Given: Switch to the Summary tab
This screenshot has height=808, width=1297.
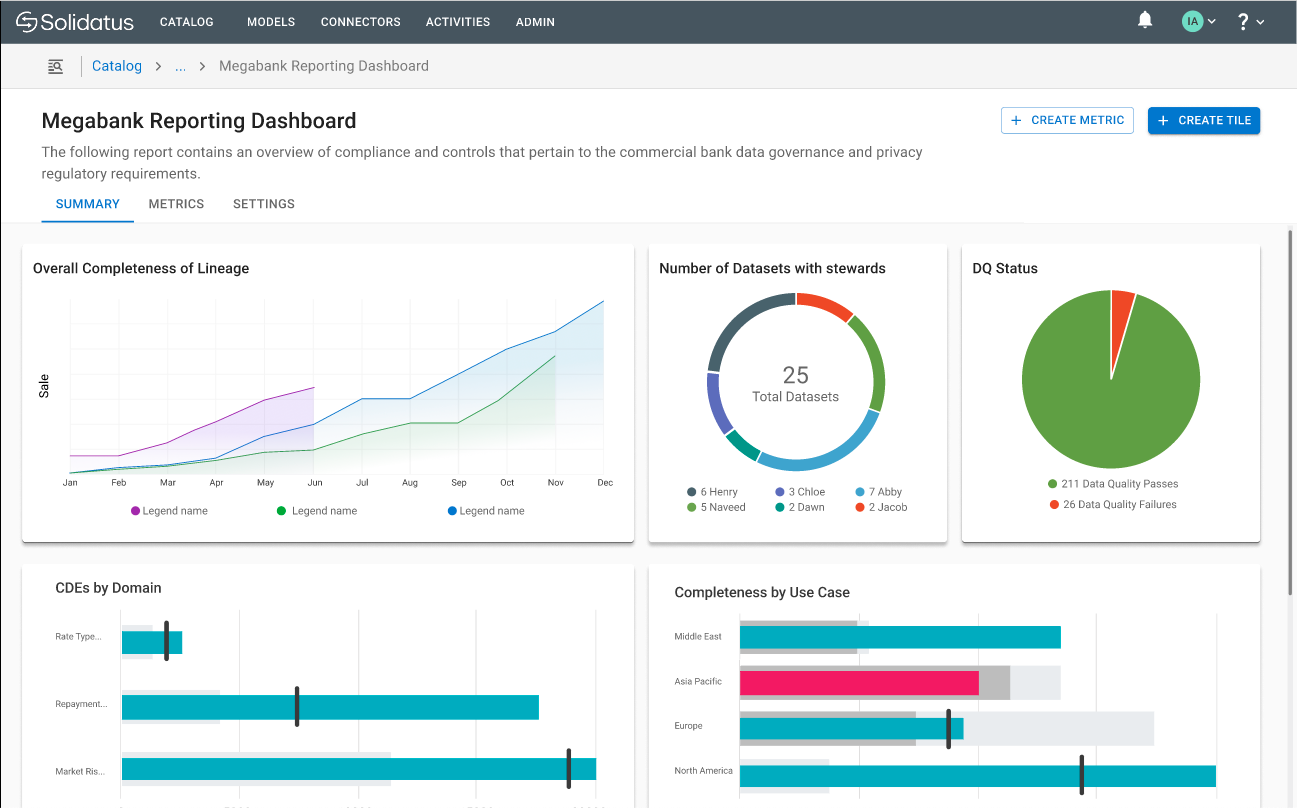Looking at the screenshot, I should [88, 204].
